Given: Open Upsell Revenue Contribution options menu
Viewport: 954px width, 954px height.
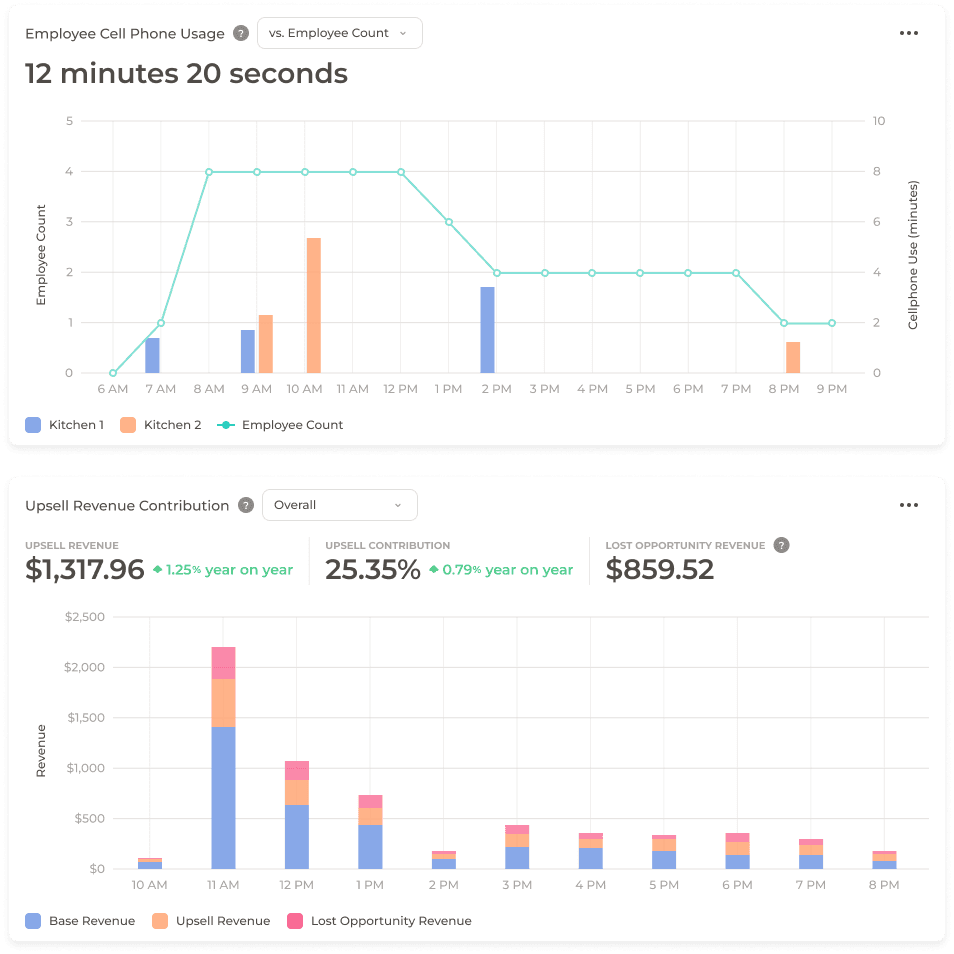Looking at the screenshot, I should [908, 505].
